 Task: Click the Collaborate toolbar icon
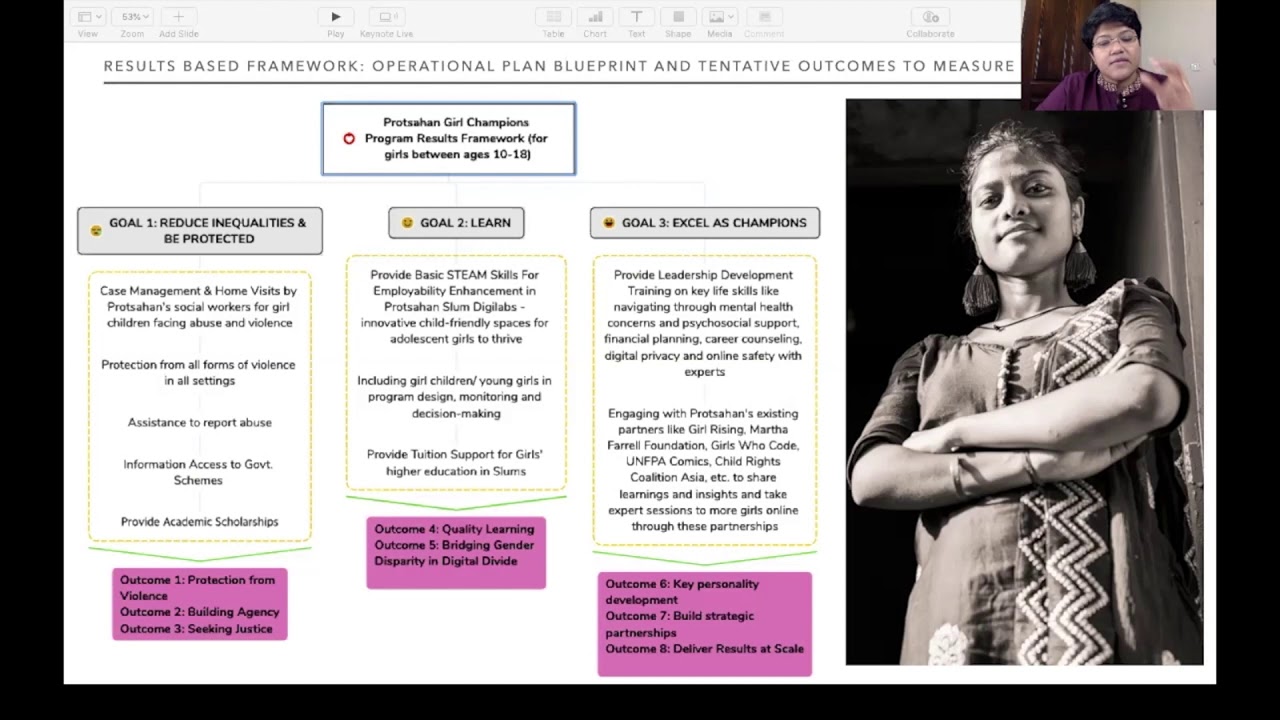tap(931, 17)
